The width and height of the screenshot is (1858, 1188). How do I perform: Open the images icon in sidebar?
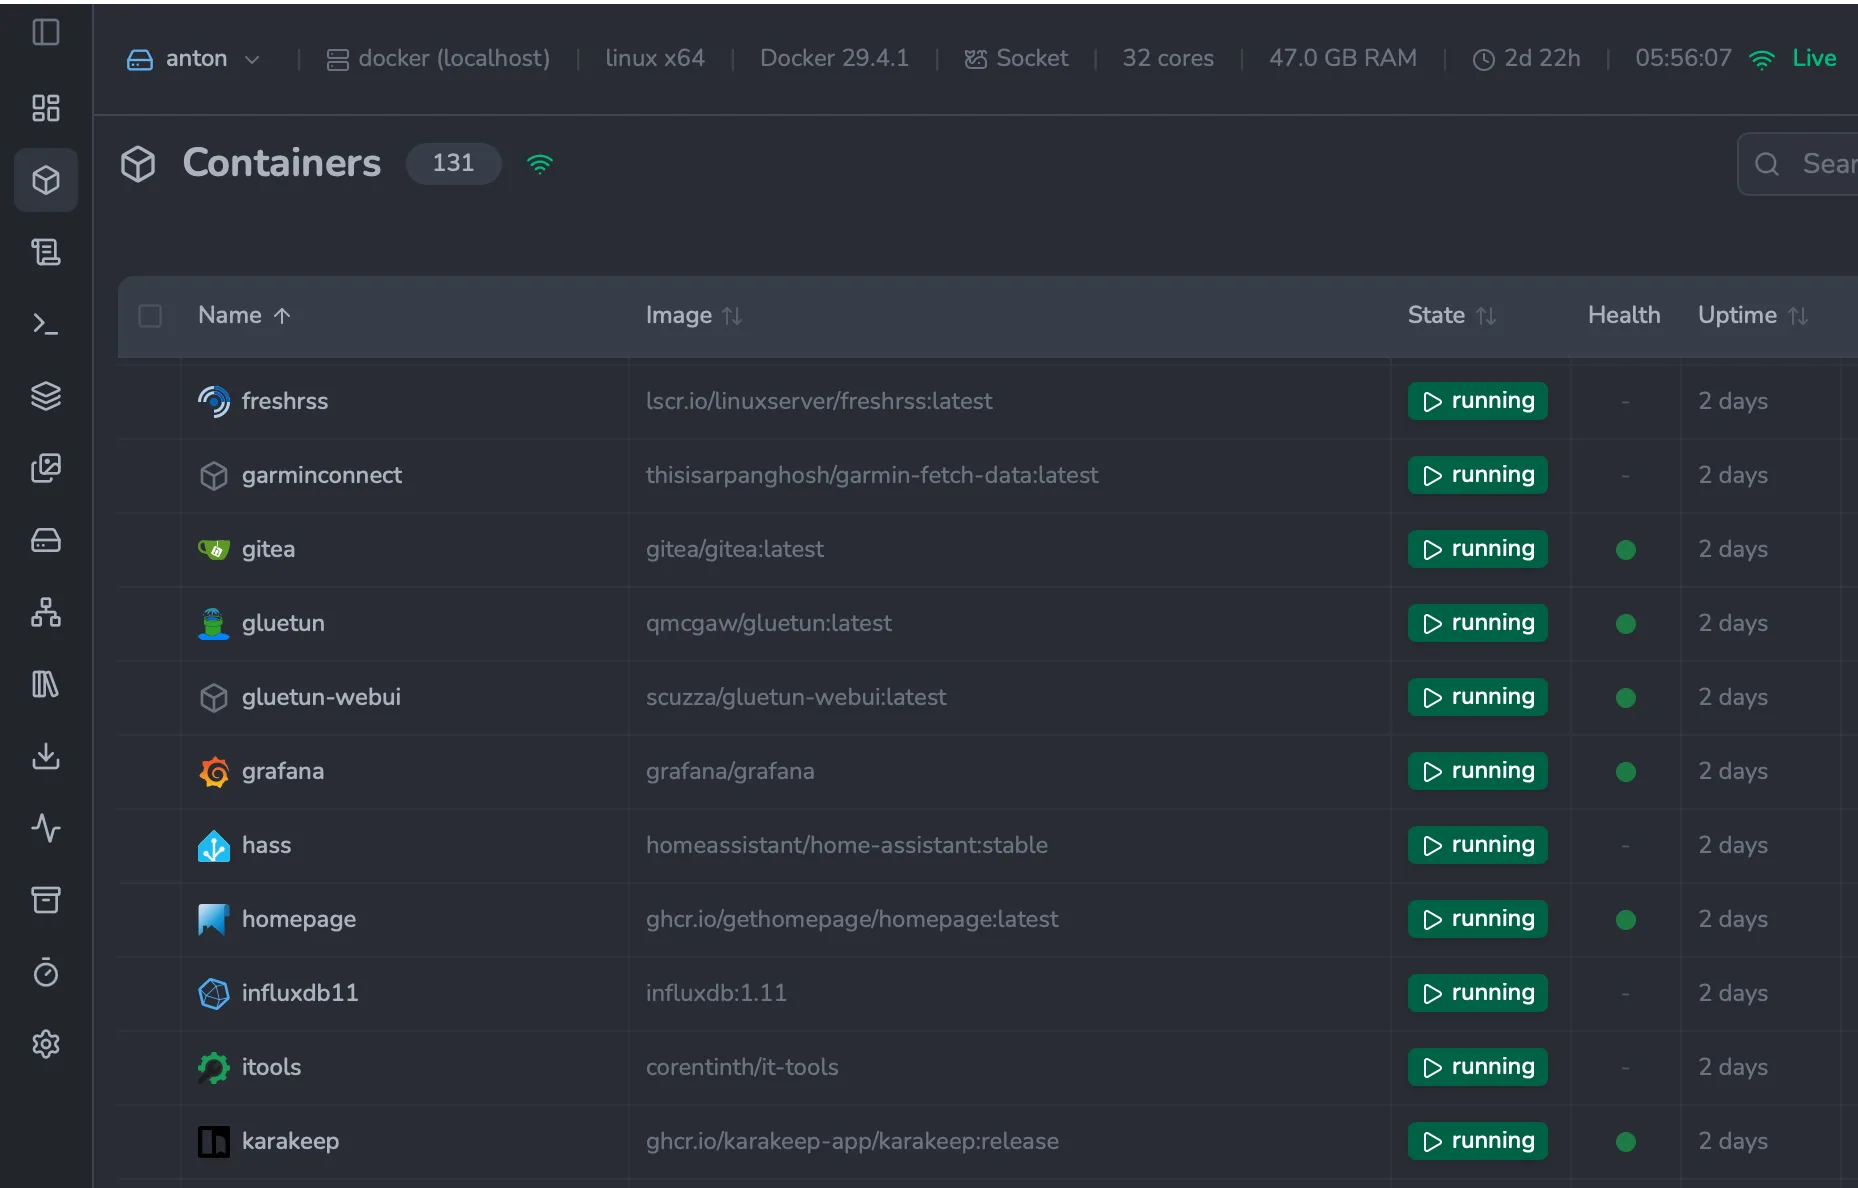46,468
